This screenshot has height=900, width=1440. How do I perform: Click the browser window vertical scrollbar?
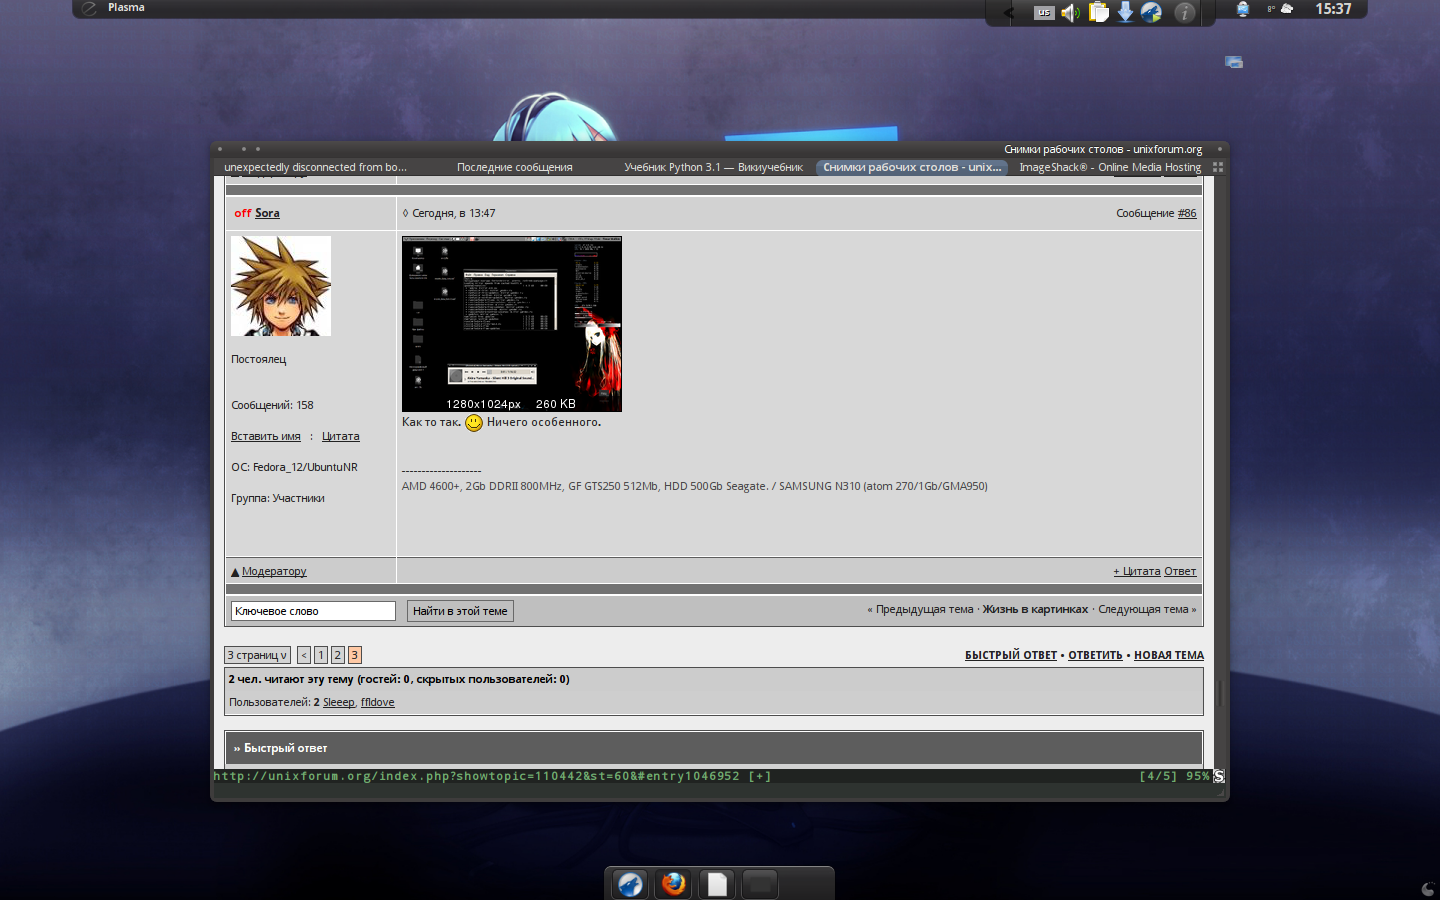tap(1220, 692)
